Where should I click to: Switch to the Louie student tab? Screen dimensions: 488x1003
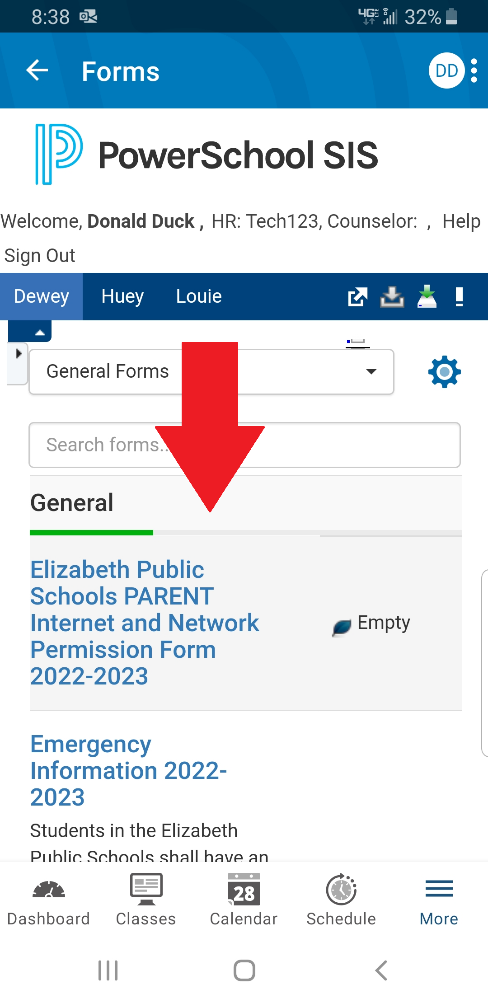point(199,297)
